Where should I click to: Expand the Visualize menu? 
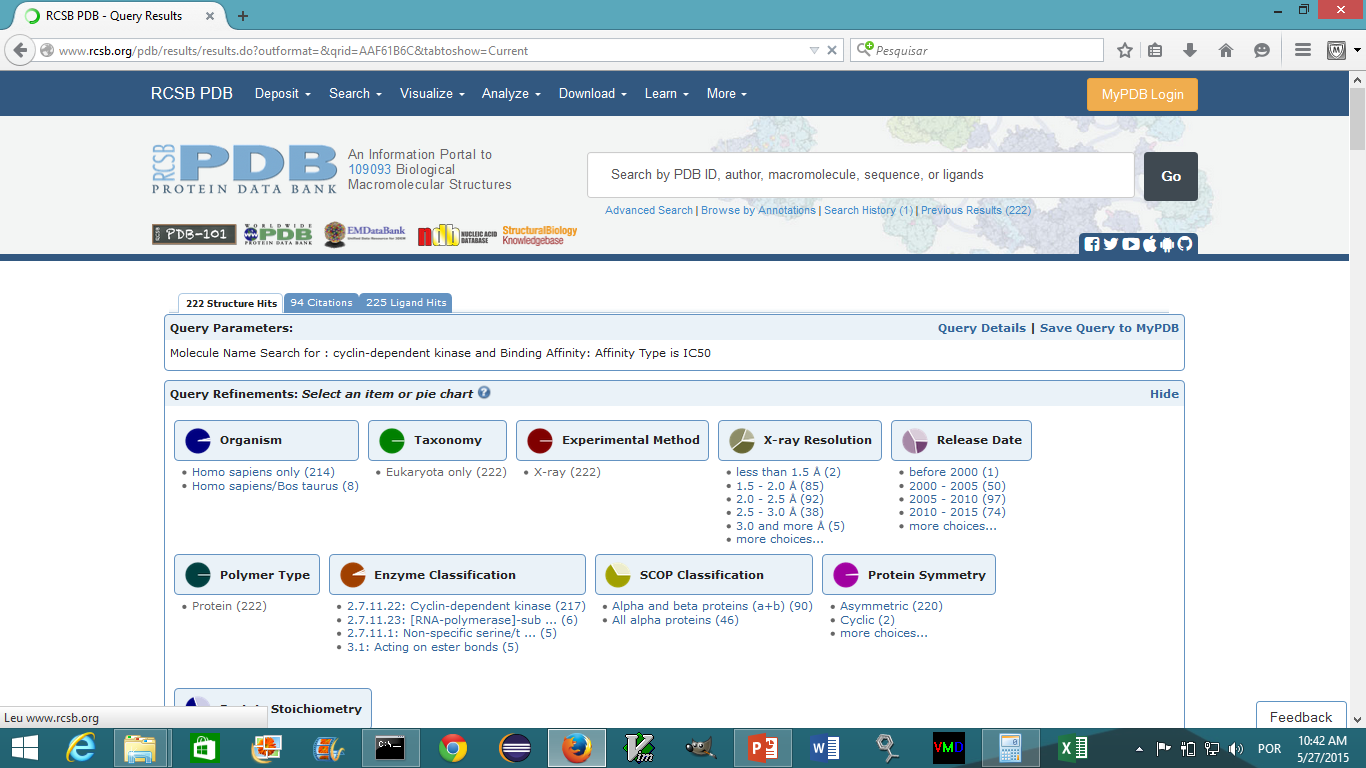pos(432,93)
